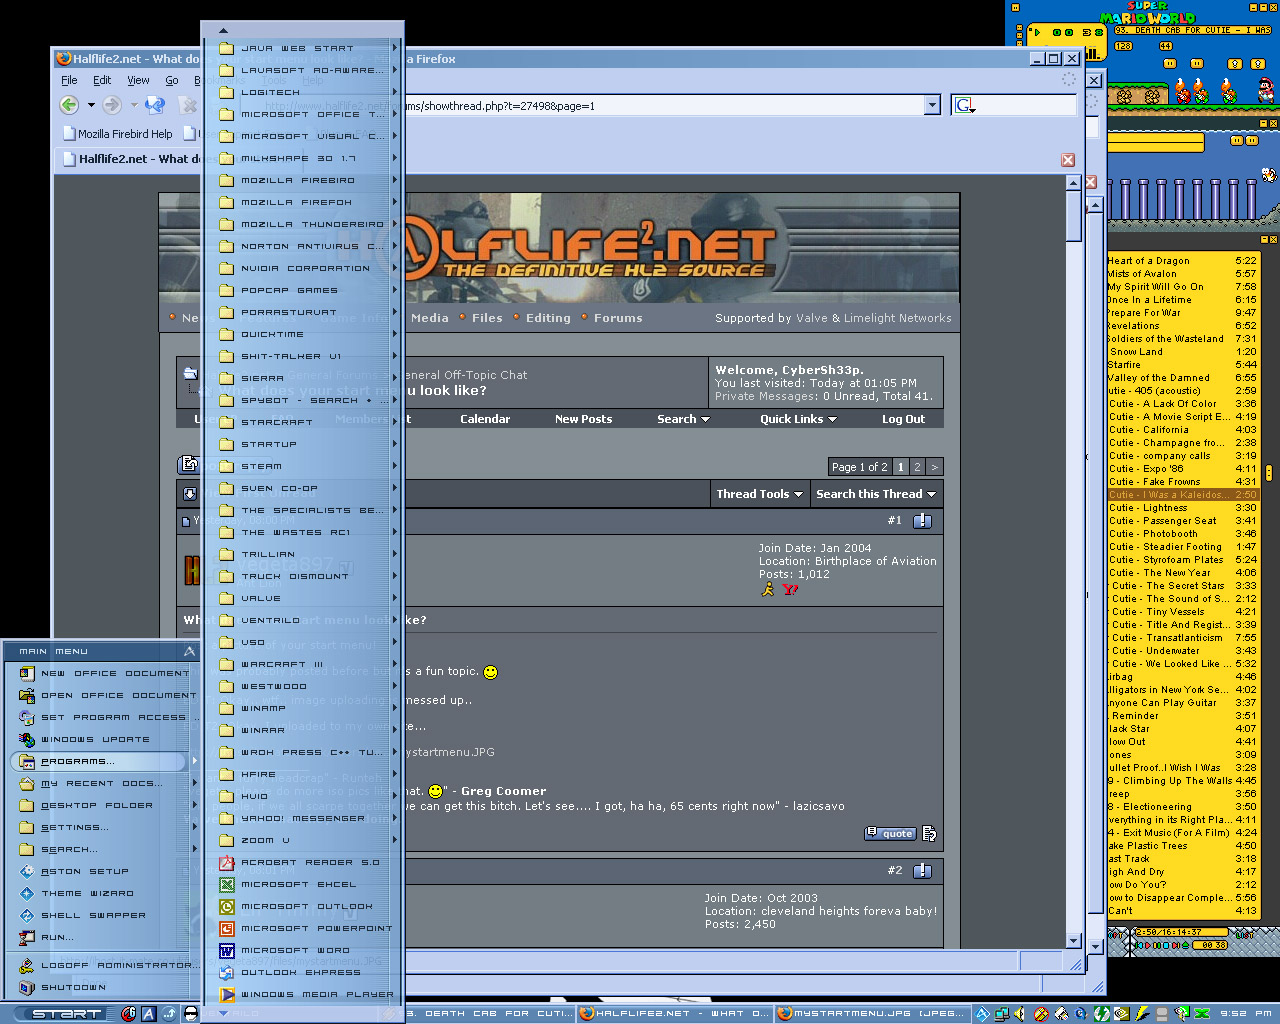Click the Mozilla Firebird Help bookmark
Screen dimensions: 1280x1024
click(x=117, y=133)
